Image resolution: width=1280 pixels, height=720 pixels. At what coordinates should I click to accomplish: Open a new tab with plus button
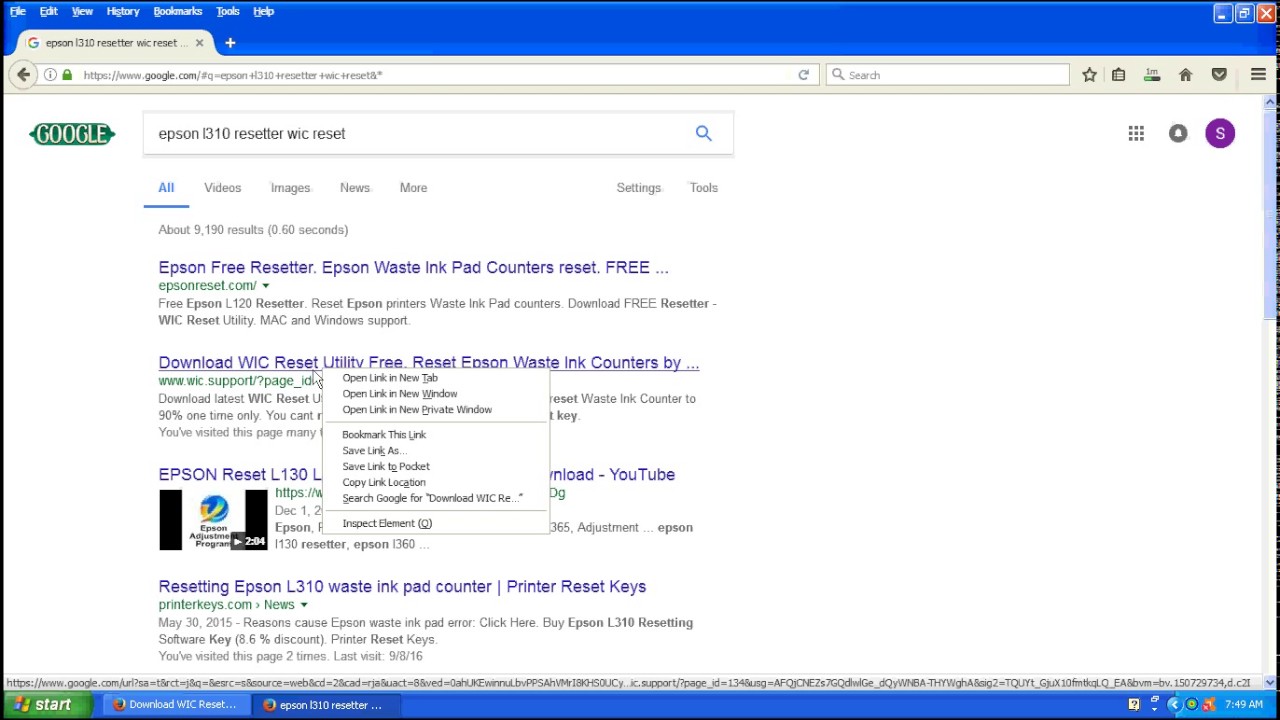230,43
